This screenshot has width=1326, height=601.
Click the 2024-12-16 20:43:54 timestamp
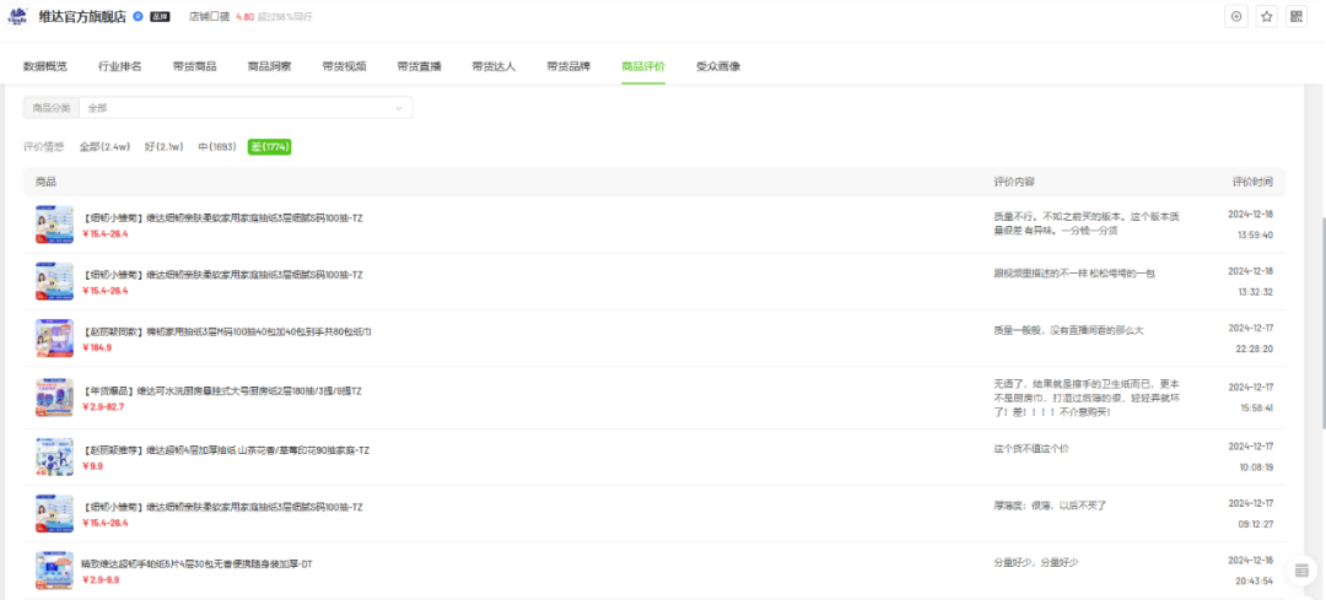(x=1251, y=571)
